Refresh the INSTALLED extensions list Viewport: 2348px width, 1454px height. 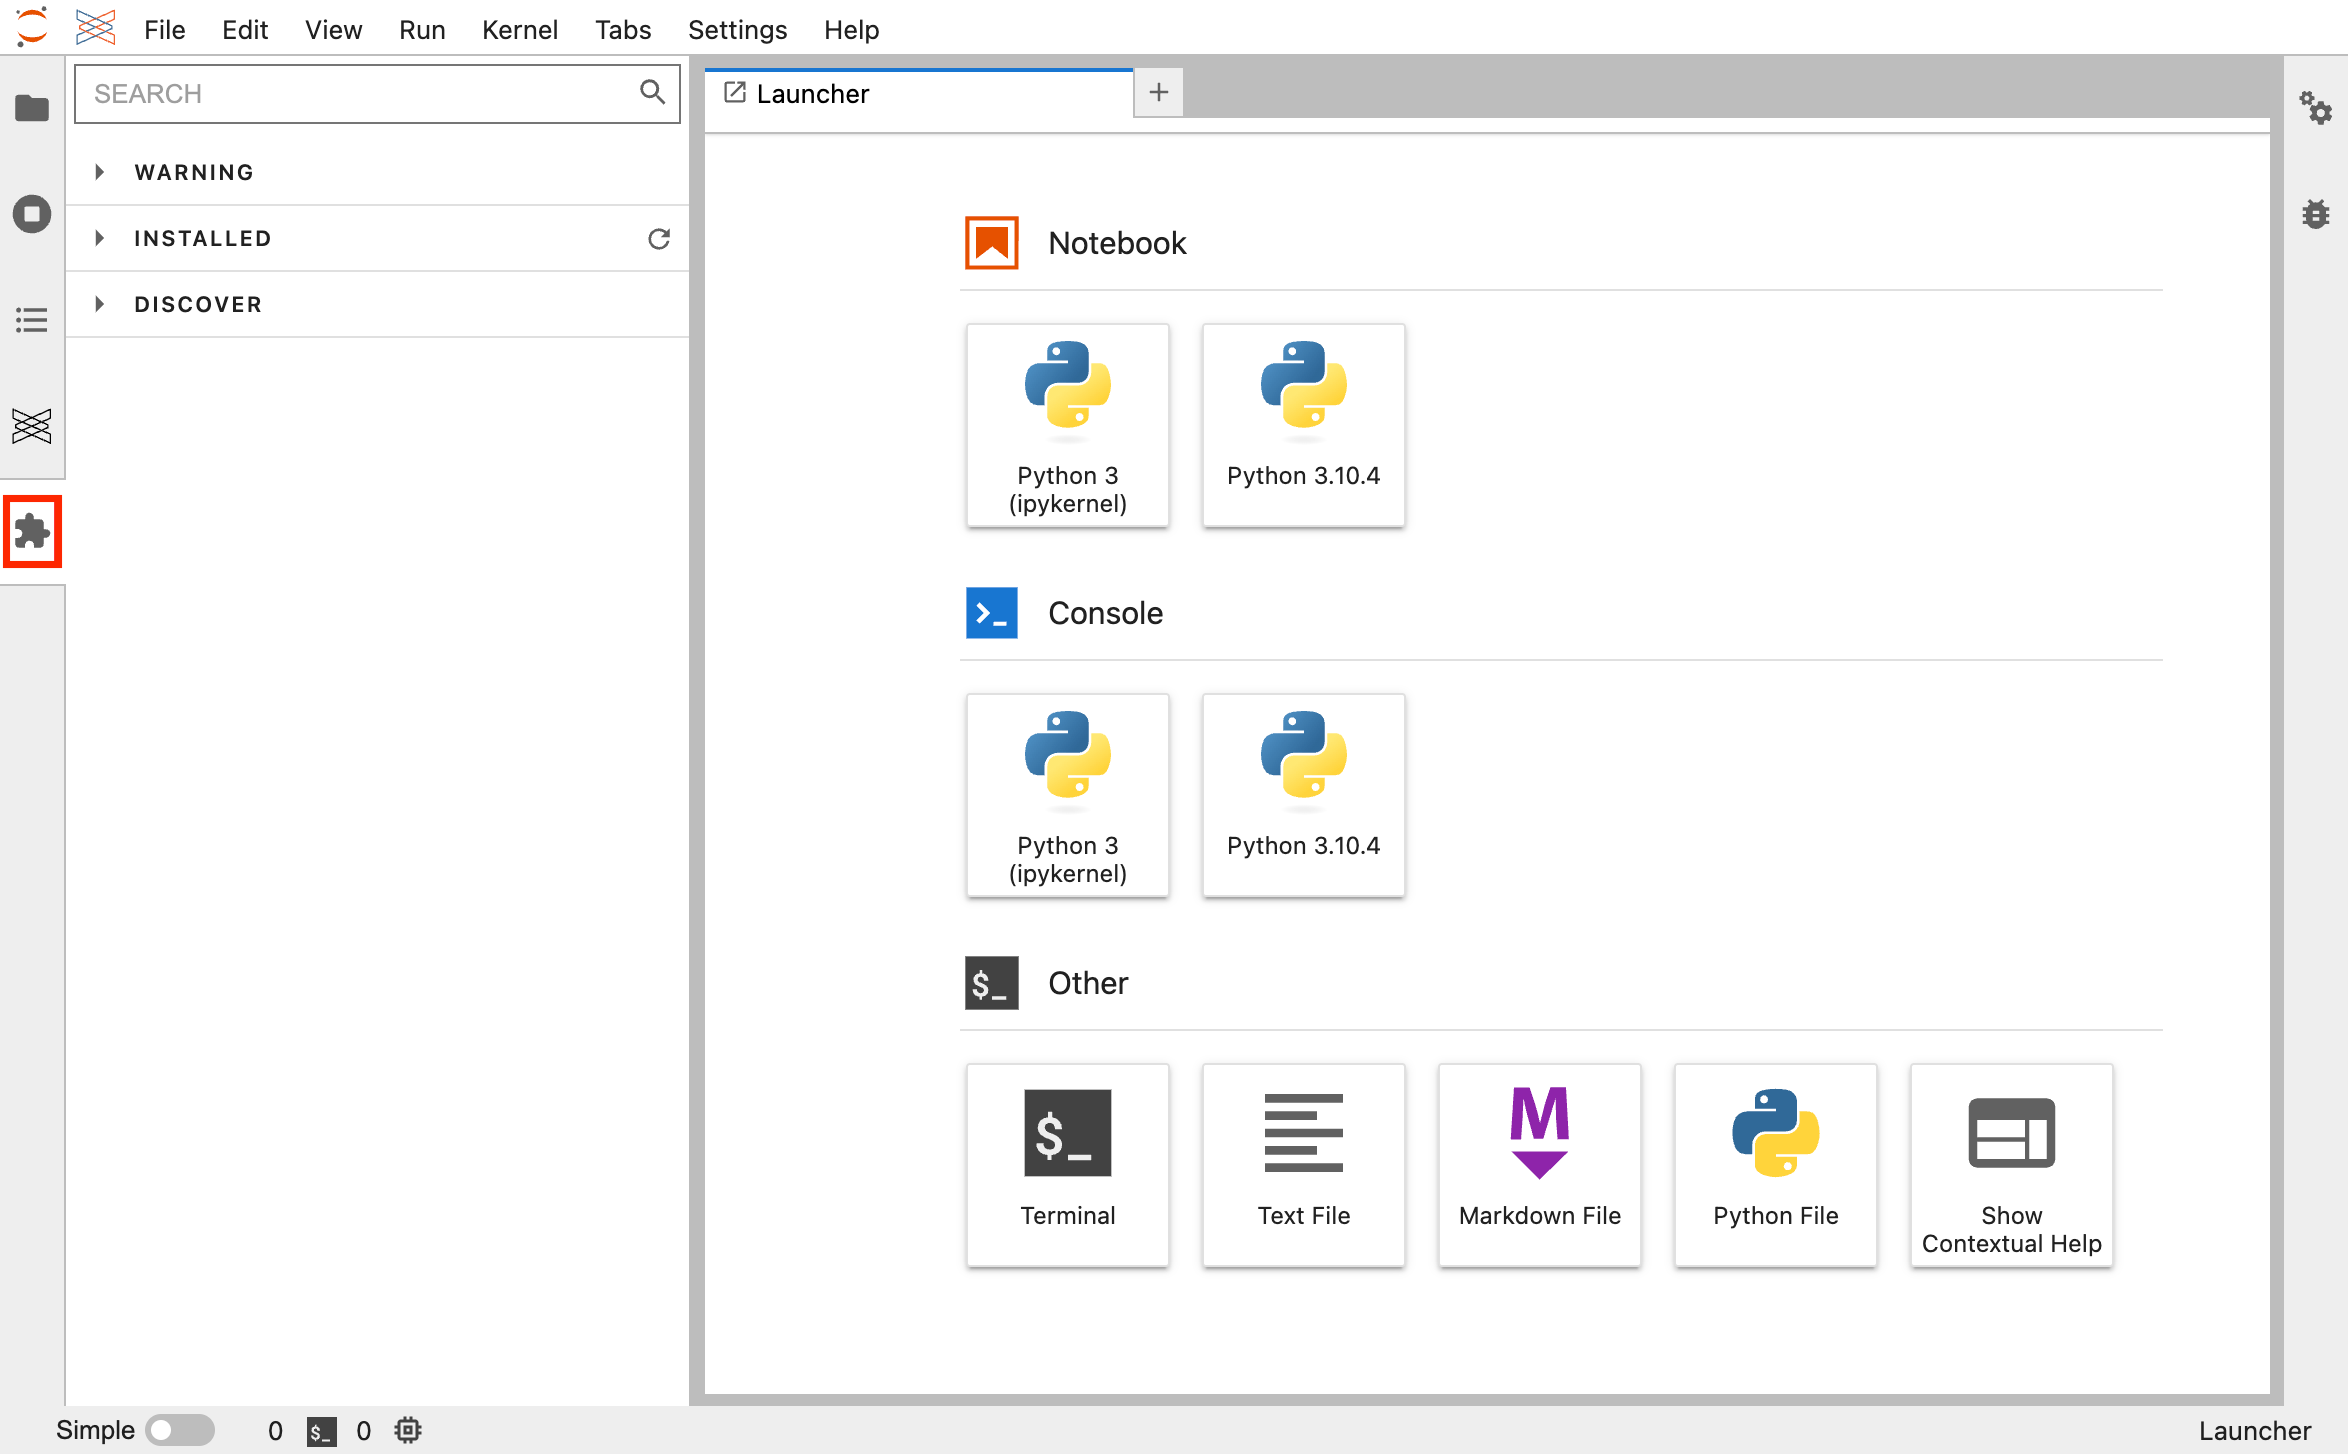coord(658,238)
